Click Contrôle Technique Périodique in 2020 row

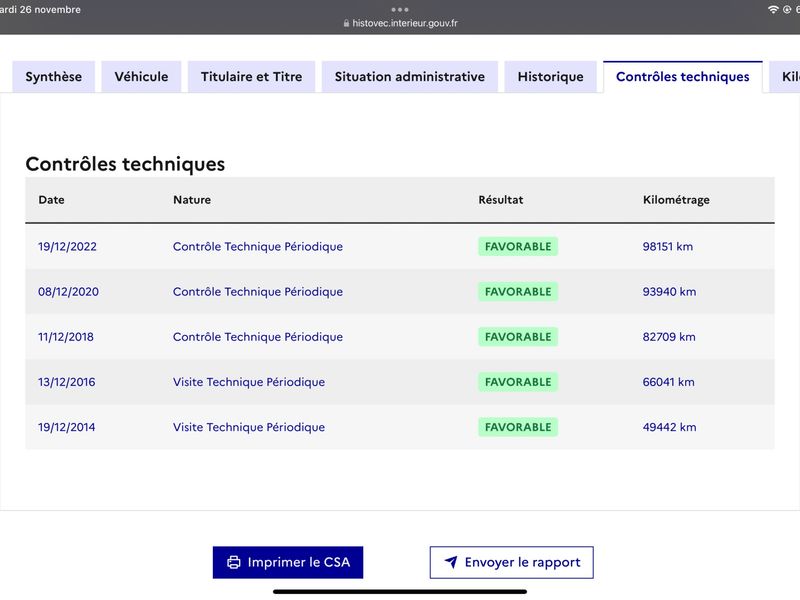tap(258, 292)
